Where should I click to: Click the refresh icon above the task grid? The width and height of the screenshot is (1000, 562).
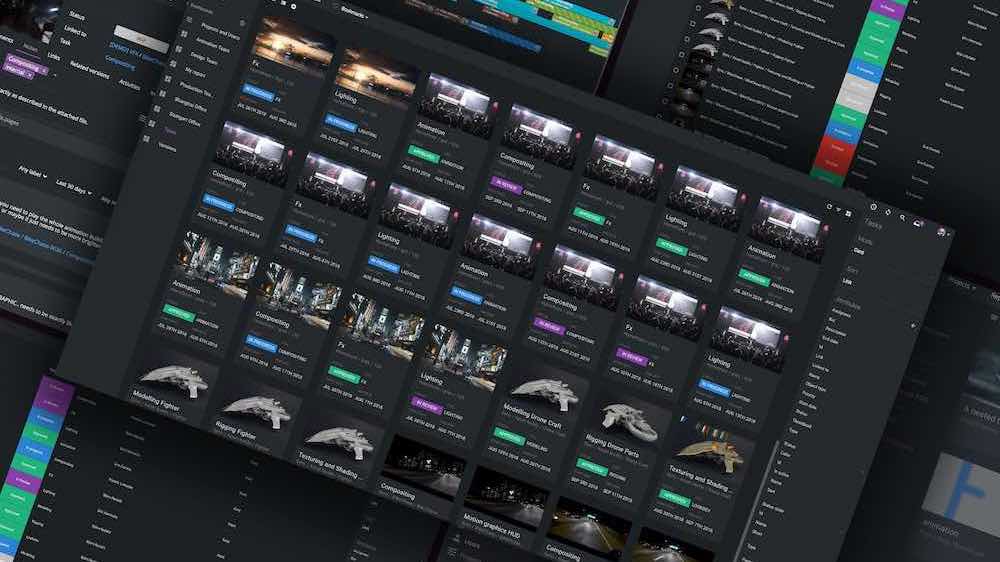click(x=829, y=207)
